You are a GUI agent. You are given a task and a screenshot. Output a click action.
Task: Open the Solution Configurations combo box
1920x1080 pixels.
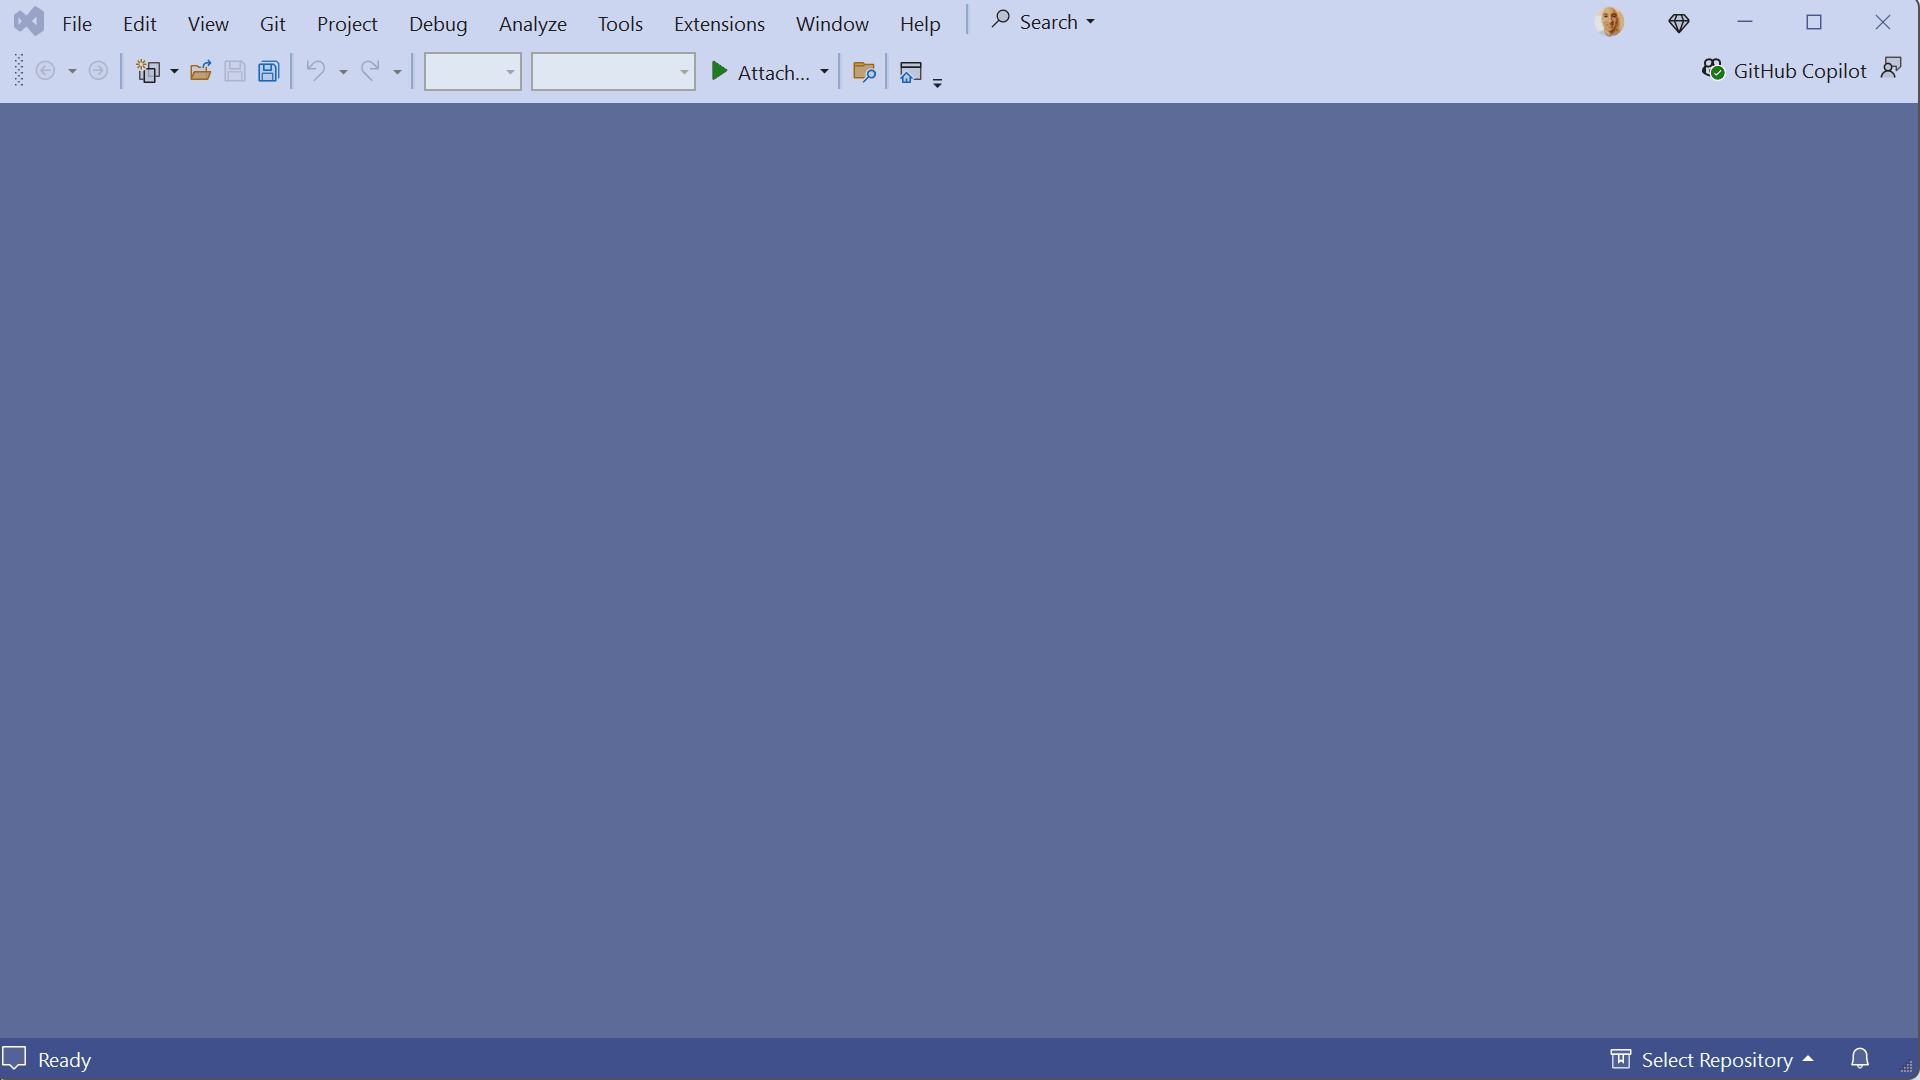coord(472,72)
